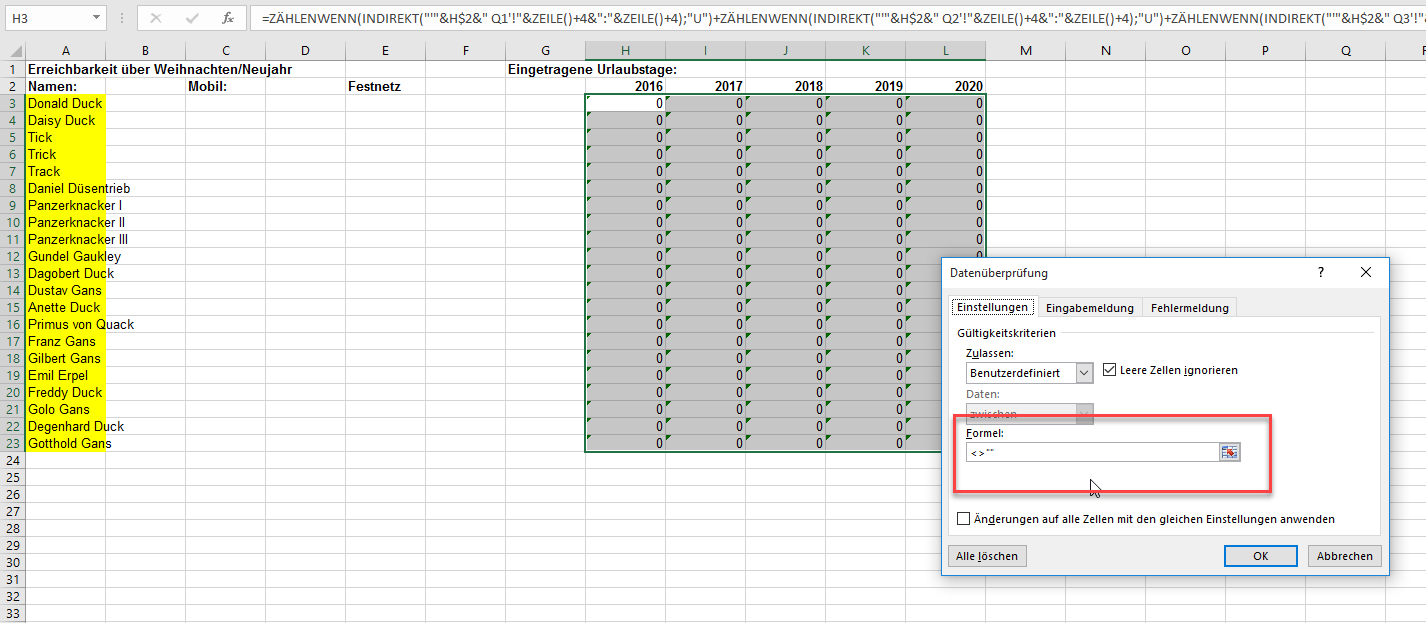Toggle the Leere Zellen ignorieren checkbox
The width and height of the screenshot is (1426, 623).
[1109, 370]
